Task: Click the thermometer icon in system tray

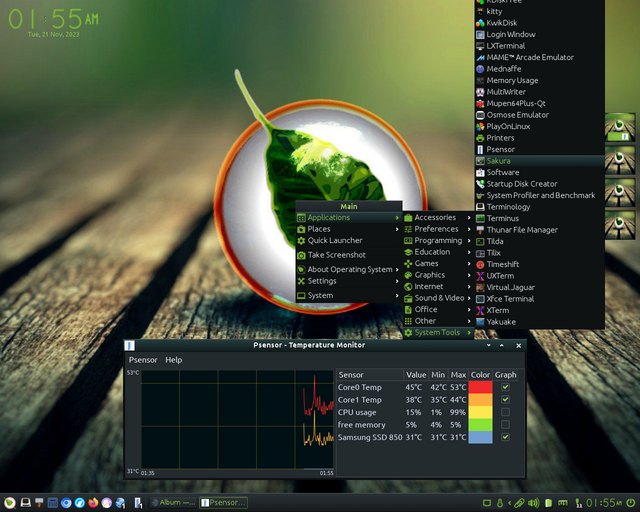Action: (500, 503)
